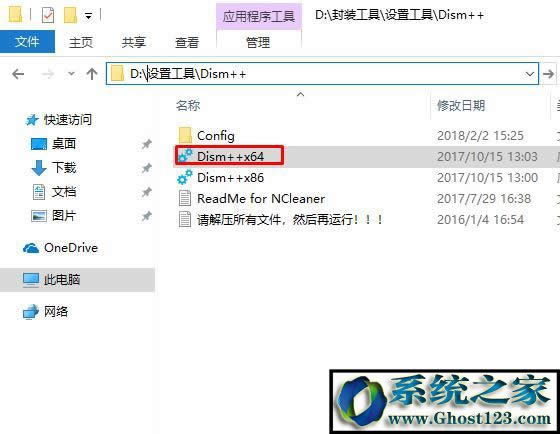The height and width of the screenshot is (434, 560).
Task: Click the date 2017/10/15 13:03
Action: [487, 156]
